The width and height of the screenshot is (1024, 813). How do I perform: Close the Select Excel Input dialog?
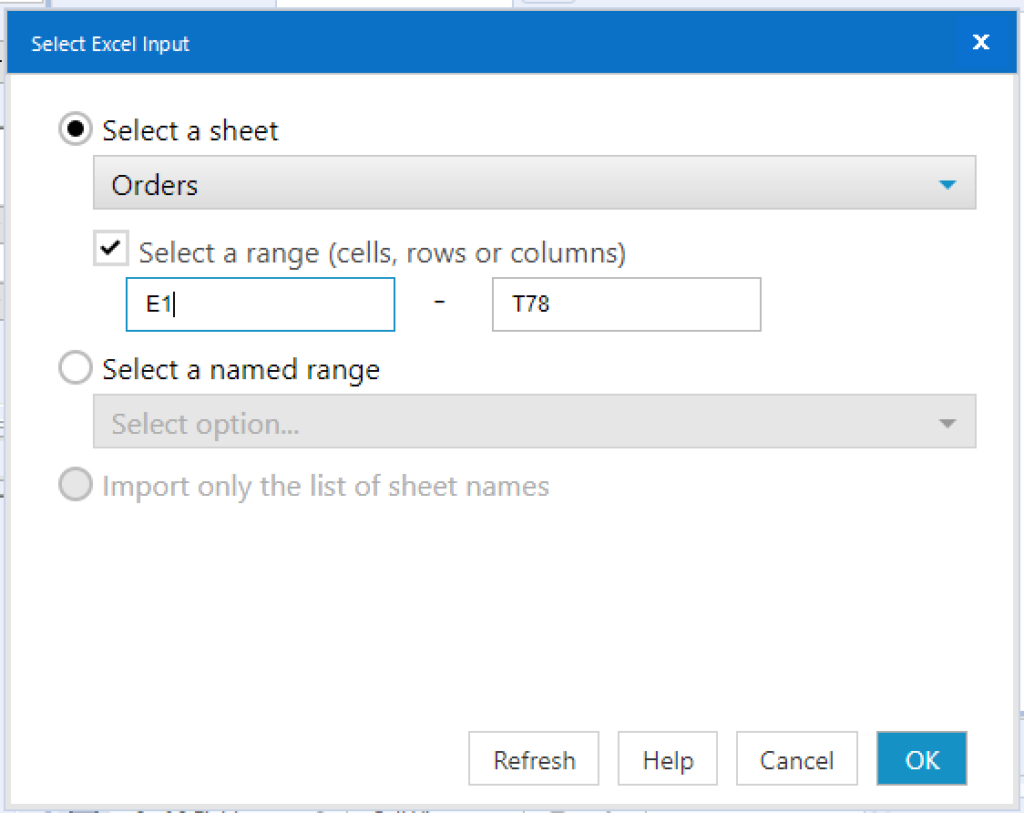(980, 42)
